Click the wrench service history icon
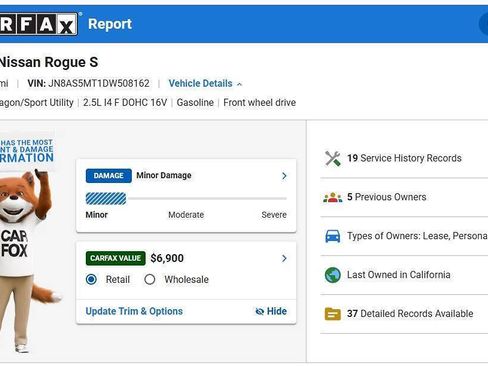488x366 pixels. click(x=332, y=158)
